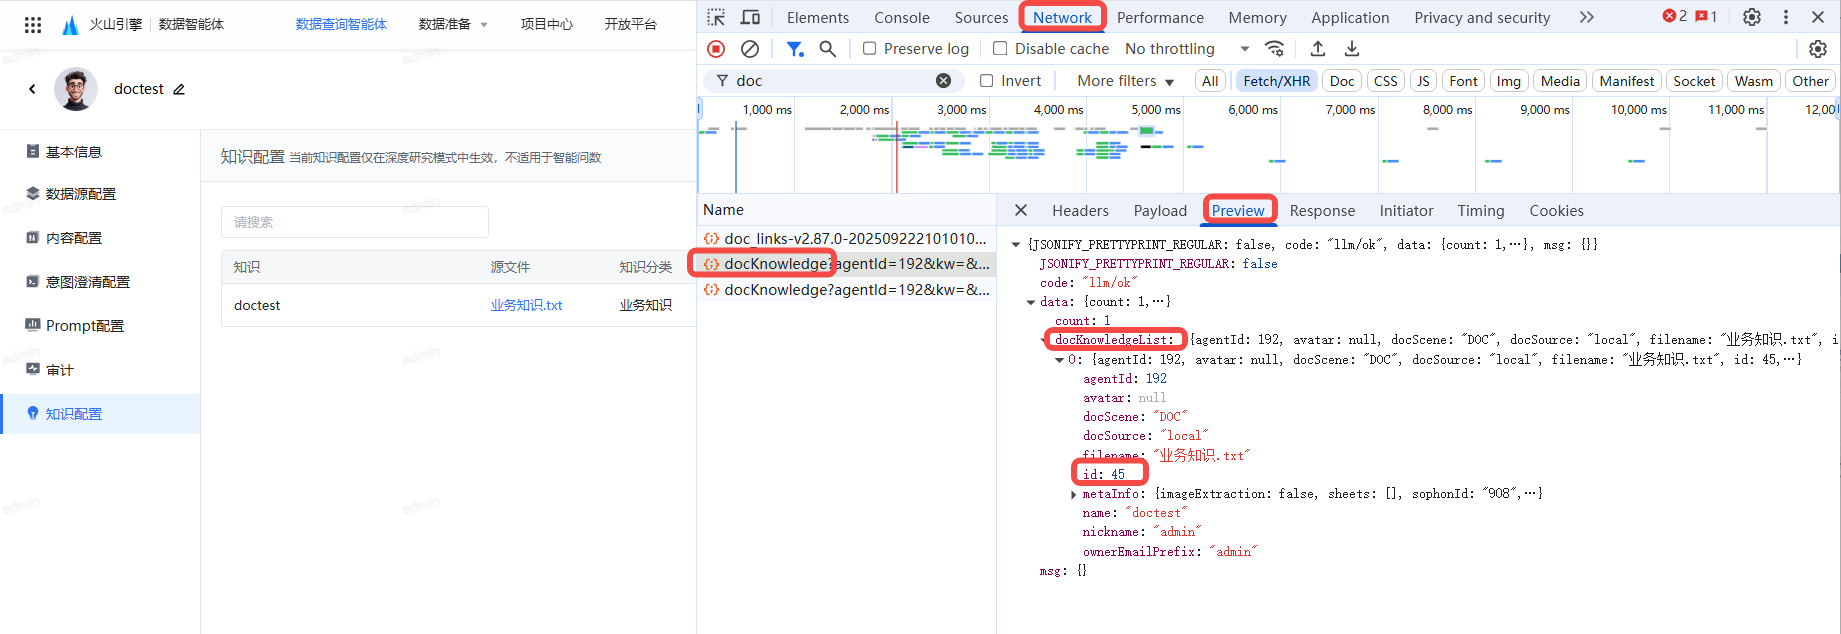Image resolution: width=1841 pixels, height=634 pixels.
Task: Open DevTools settings gear
Action: (1752, 17)
